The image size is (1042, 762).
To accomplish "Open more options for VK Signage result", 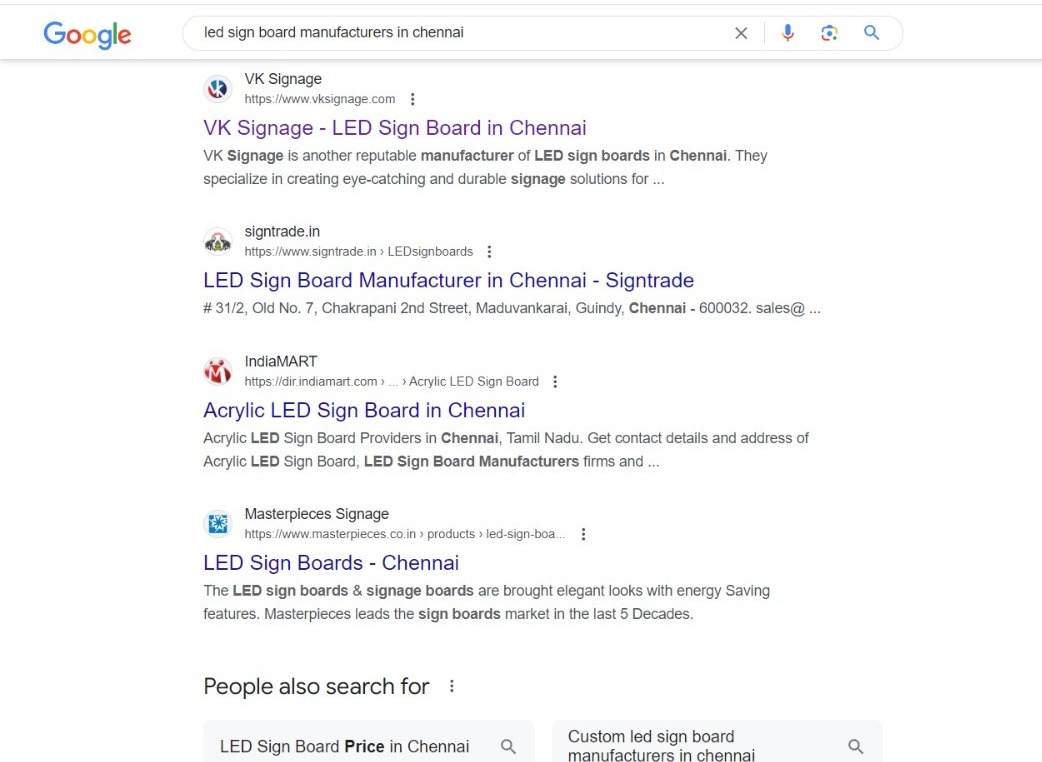I will point(412,99).
